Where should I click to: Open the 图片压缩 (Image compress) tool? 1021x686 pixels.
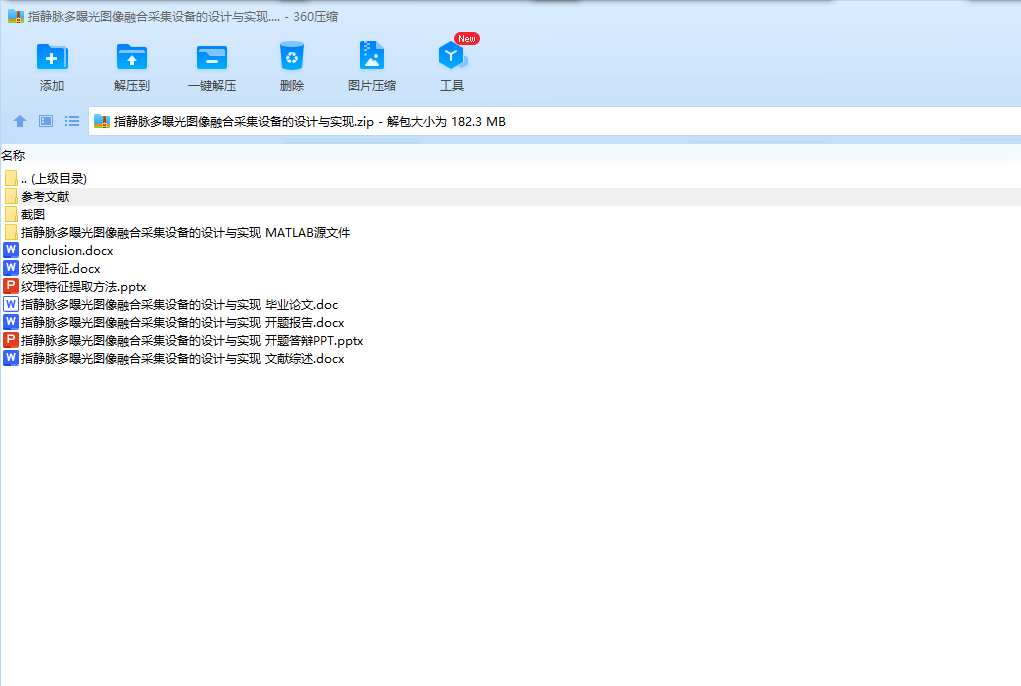click(x=372, y=56)
